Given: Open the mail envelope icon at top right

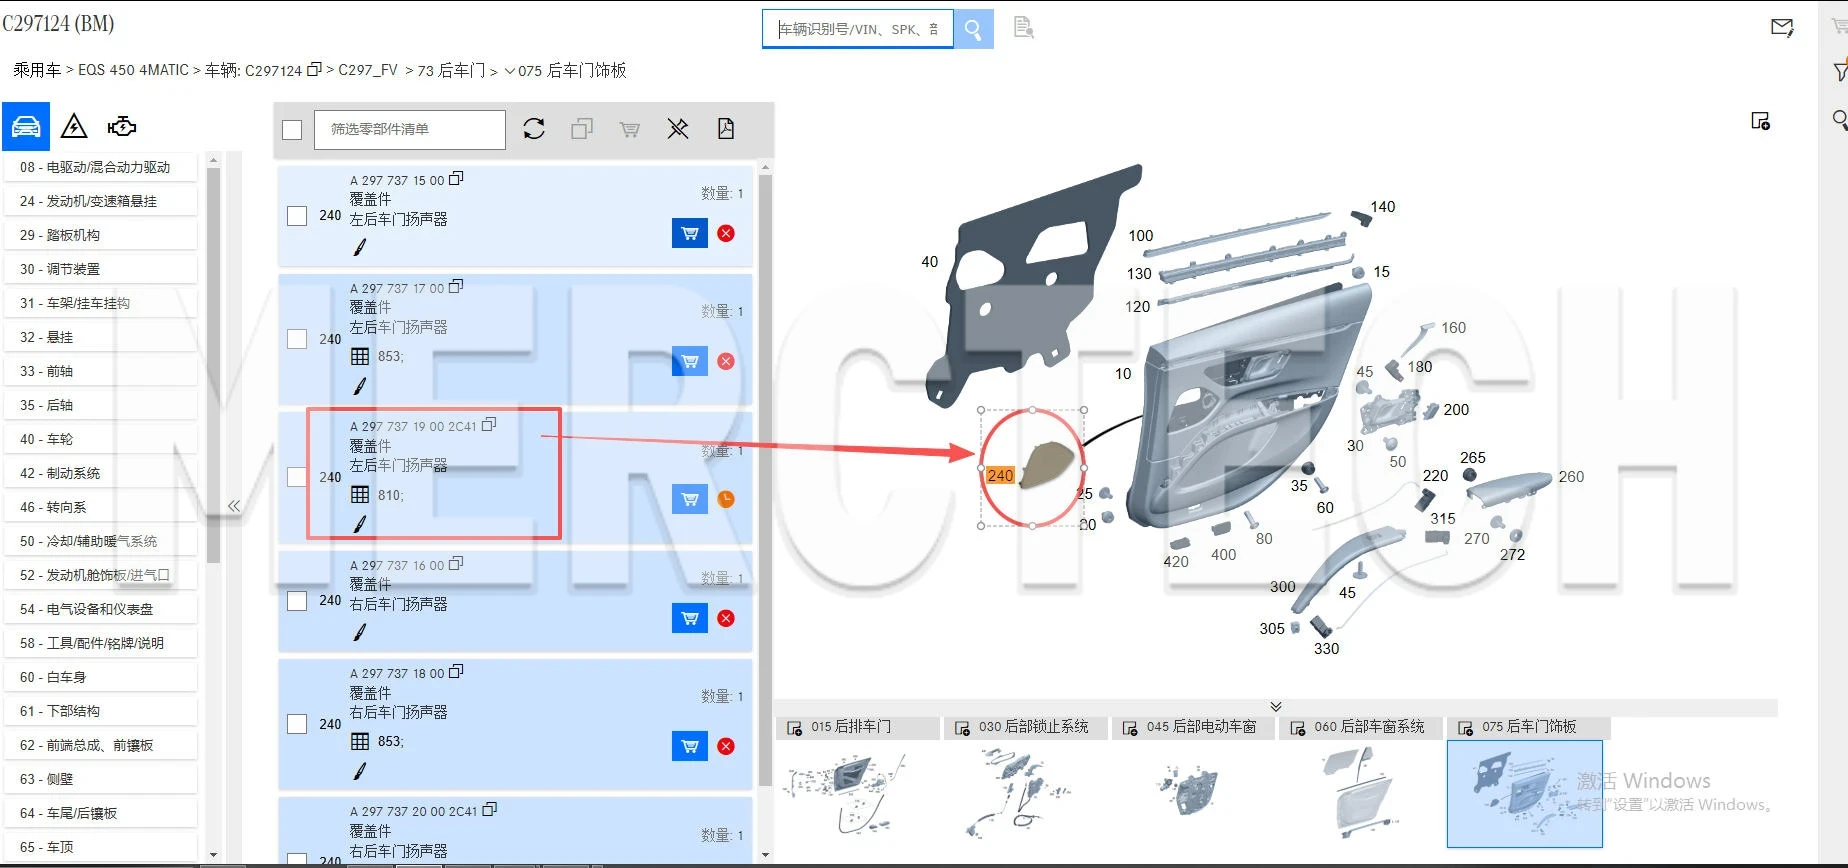Looking at the screenshot, I should coord(1781,28).
